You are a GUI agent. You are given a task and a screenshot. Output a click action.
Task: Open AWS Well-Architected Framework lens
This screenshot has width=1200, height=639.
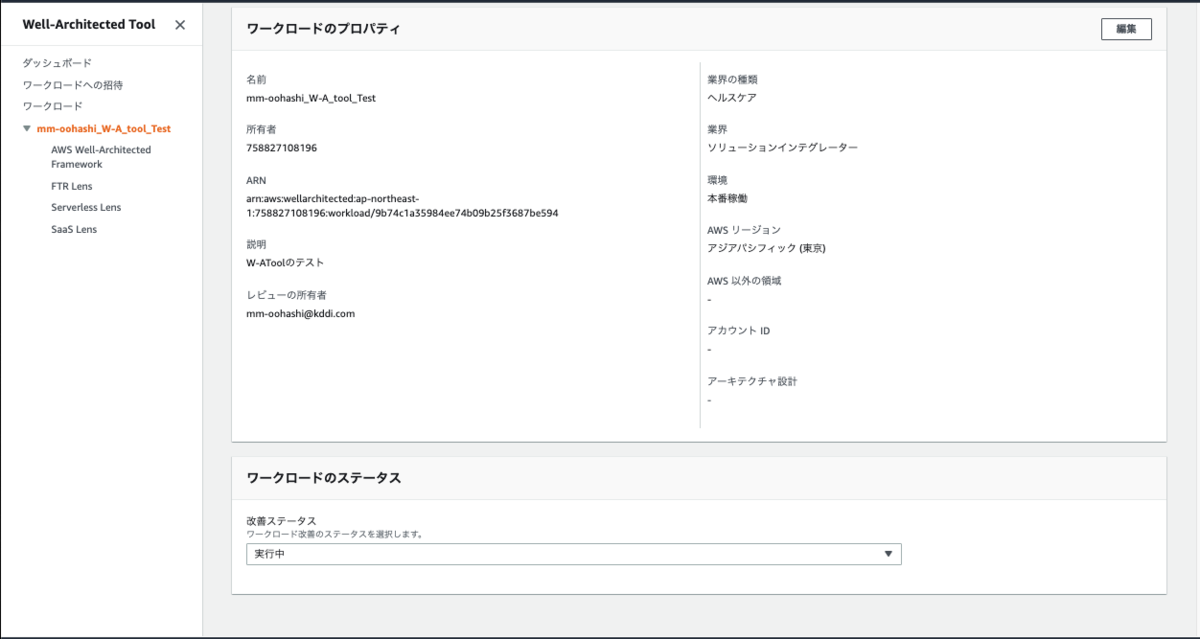point(101,157)
